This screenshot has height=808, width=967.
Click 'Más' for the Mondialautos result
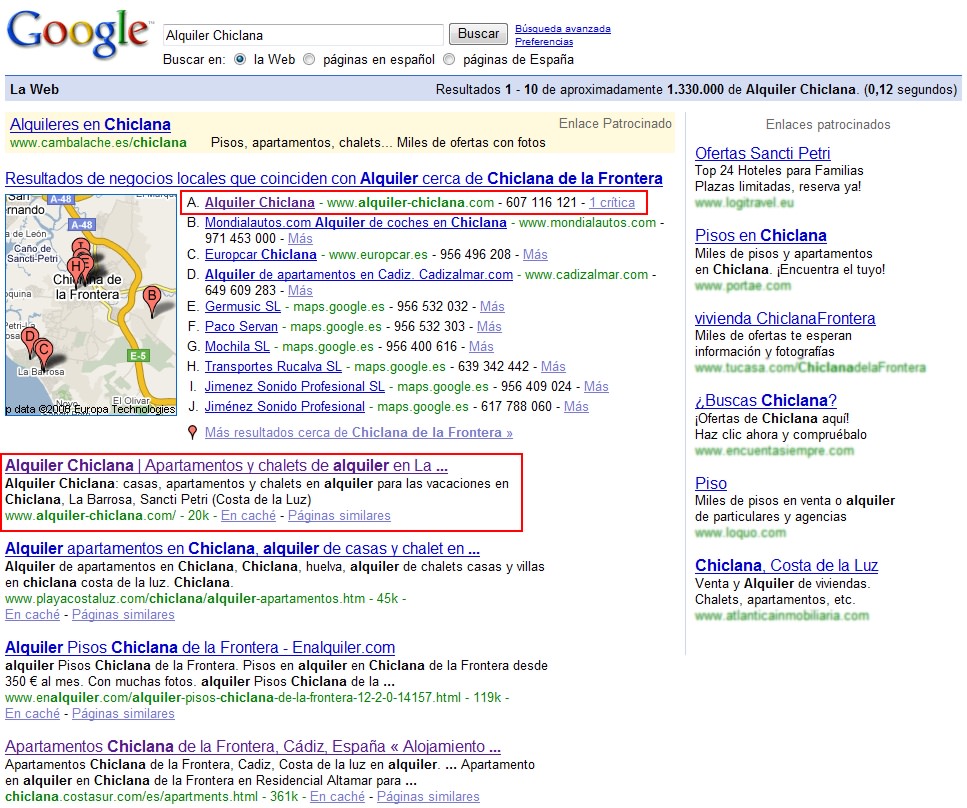tap(300, 239)
